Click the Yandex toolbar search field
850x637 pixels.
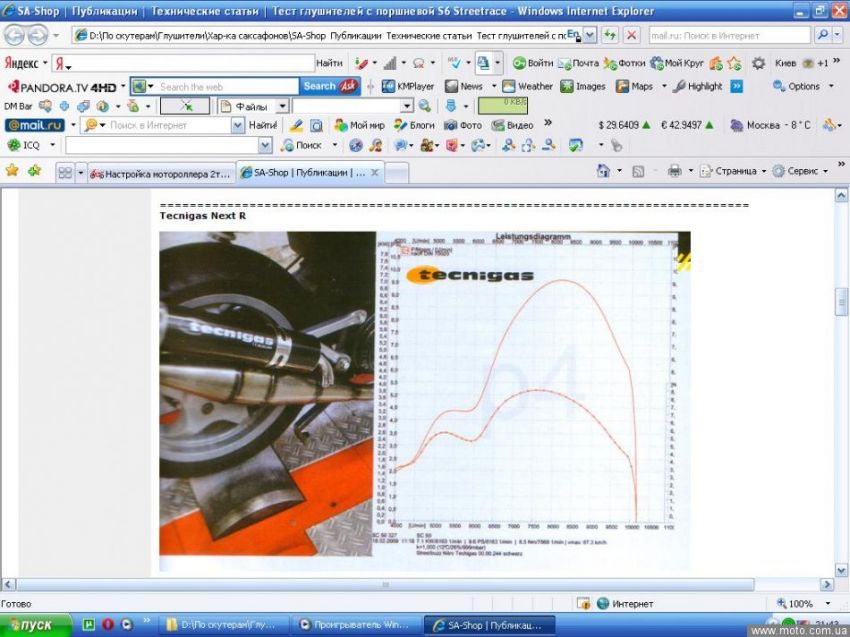184,63
